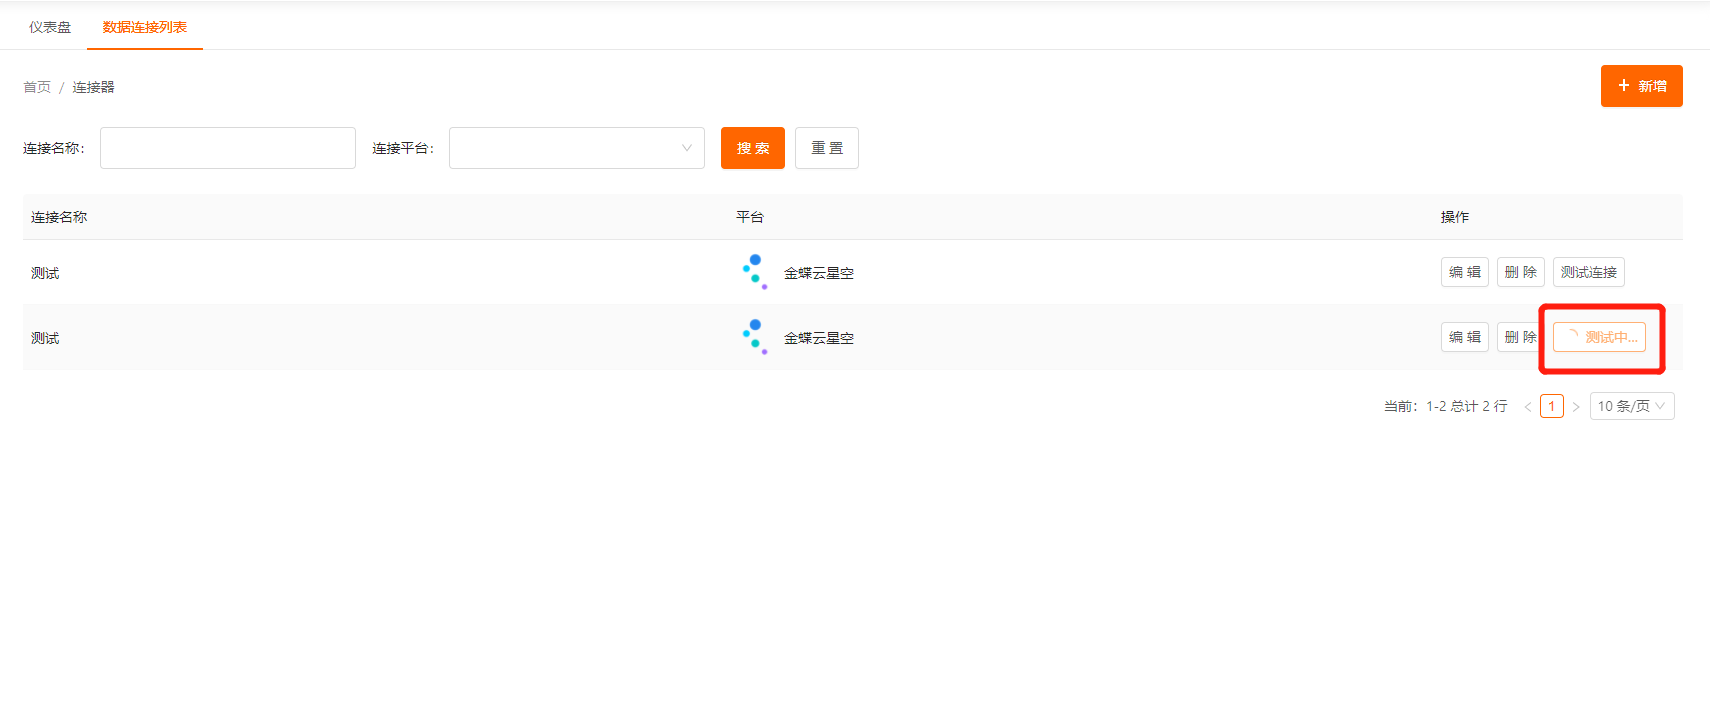The image size is (1710, 717).
Task: Select page 1 in pagination
Action: click(x=1552, y=406)
